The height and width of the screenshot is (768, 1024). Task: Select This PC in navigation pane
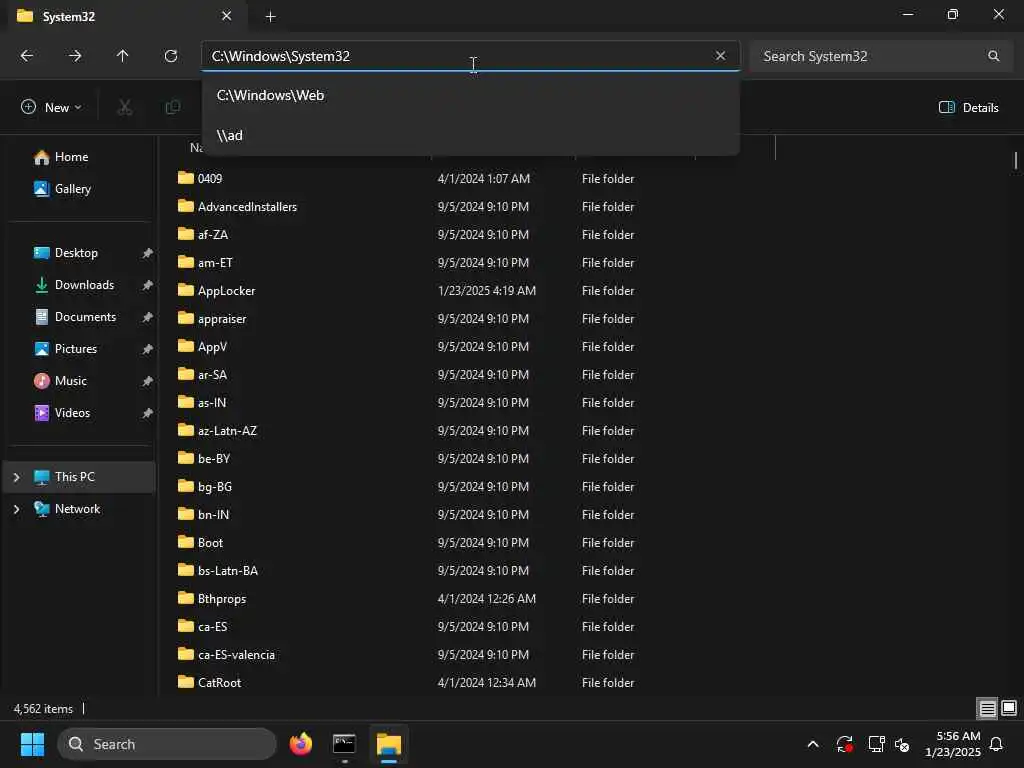80,477
